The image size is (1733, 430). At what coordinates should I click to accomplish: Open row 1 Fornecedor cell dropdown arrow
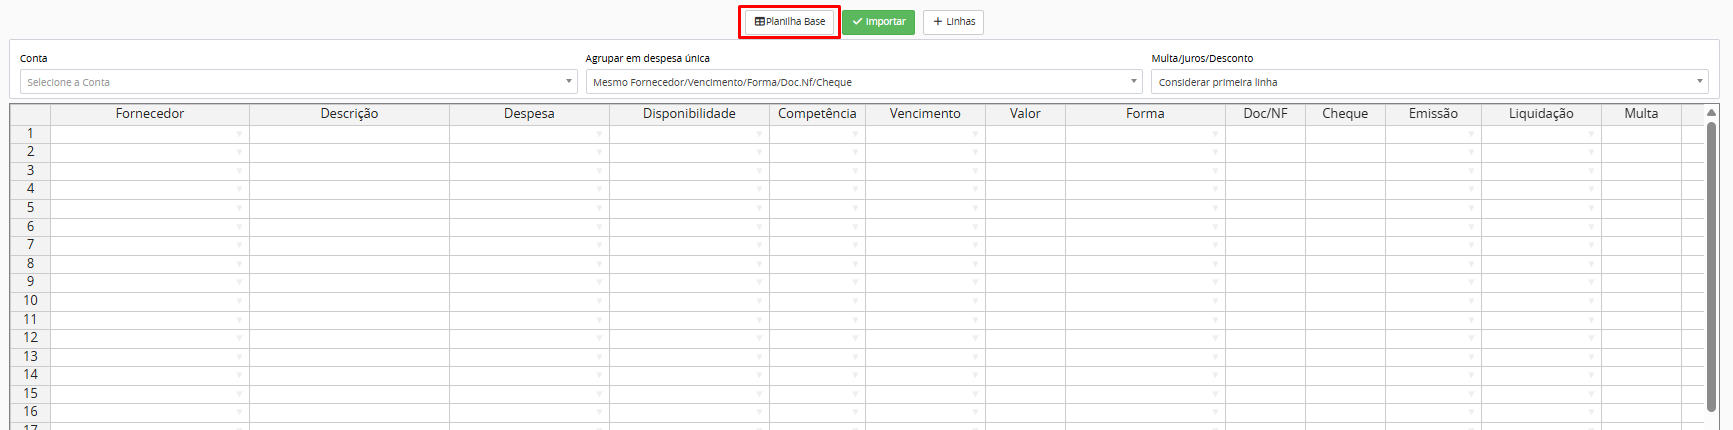tap(239, 134)
